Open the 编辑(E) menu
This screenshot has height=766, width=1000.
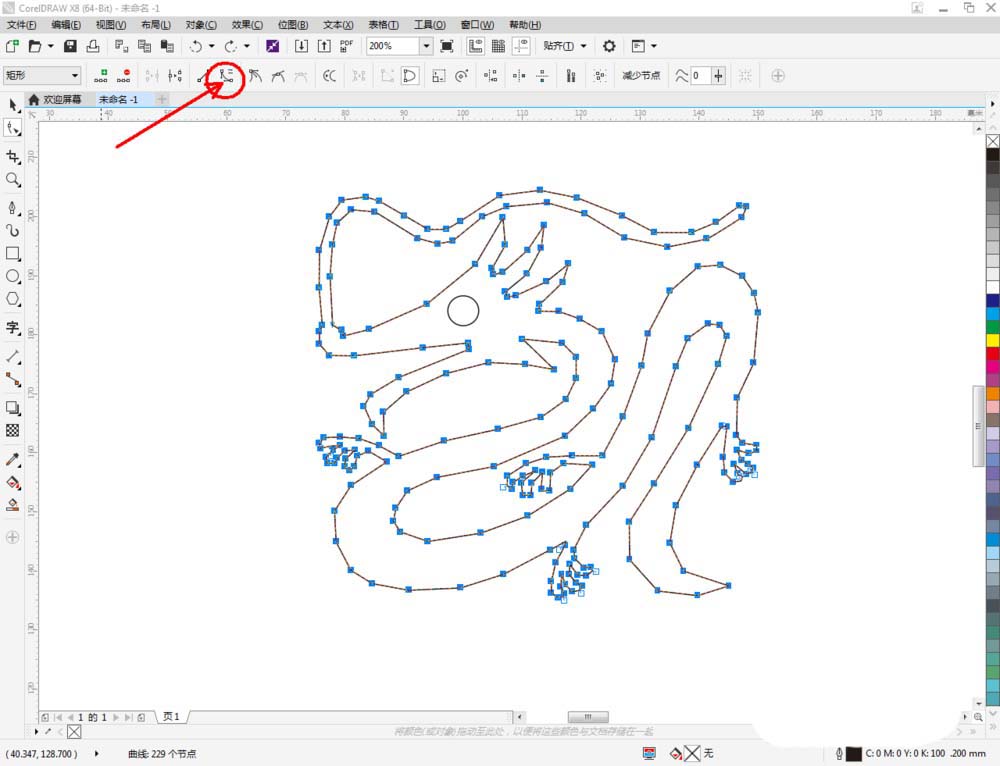tap(66, 25)
